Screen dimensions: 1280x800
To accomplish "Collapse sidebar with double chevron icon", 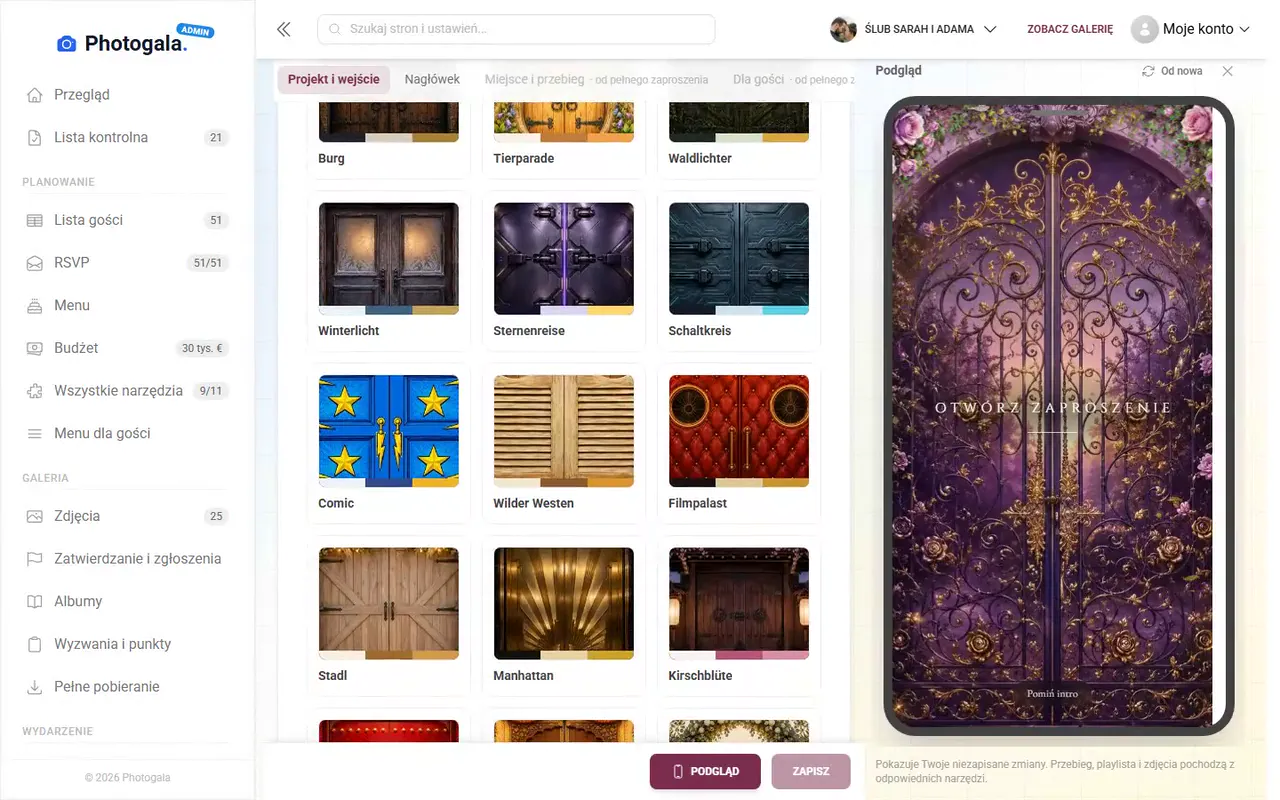I will [x=284, y=29].
